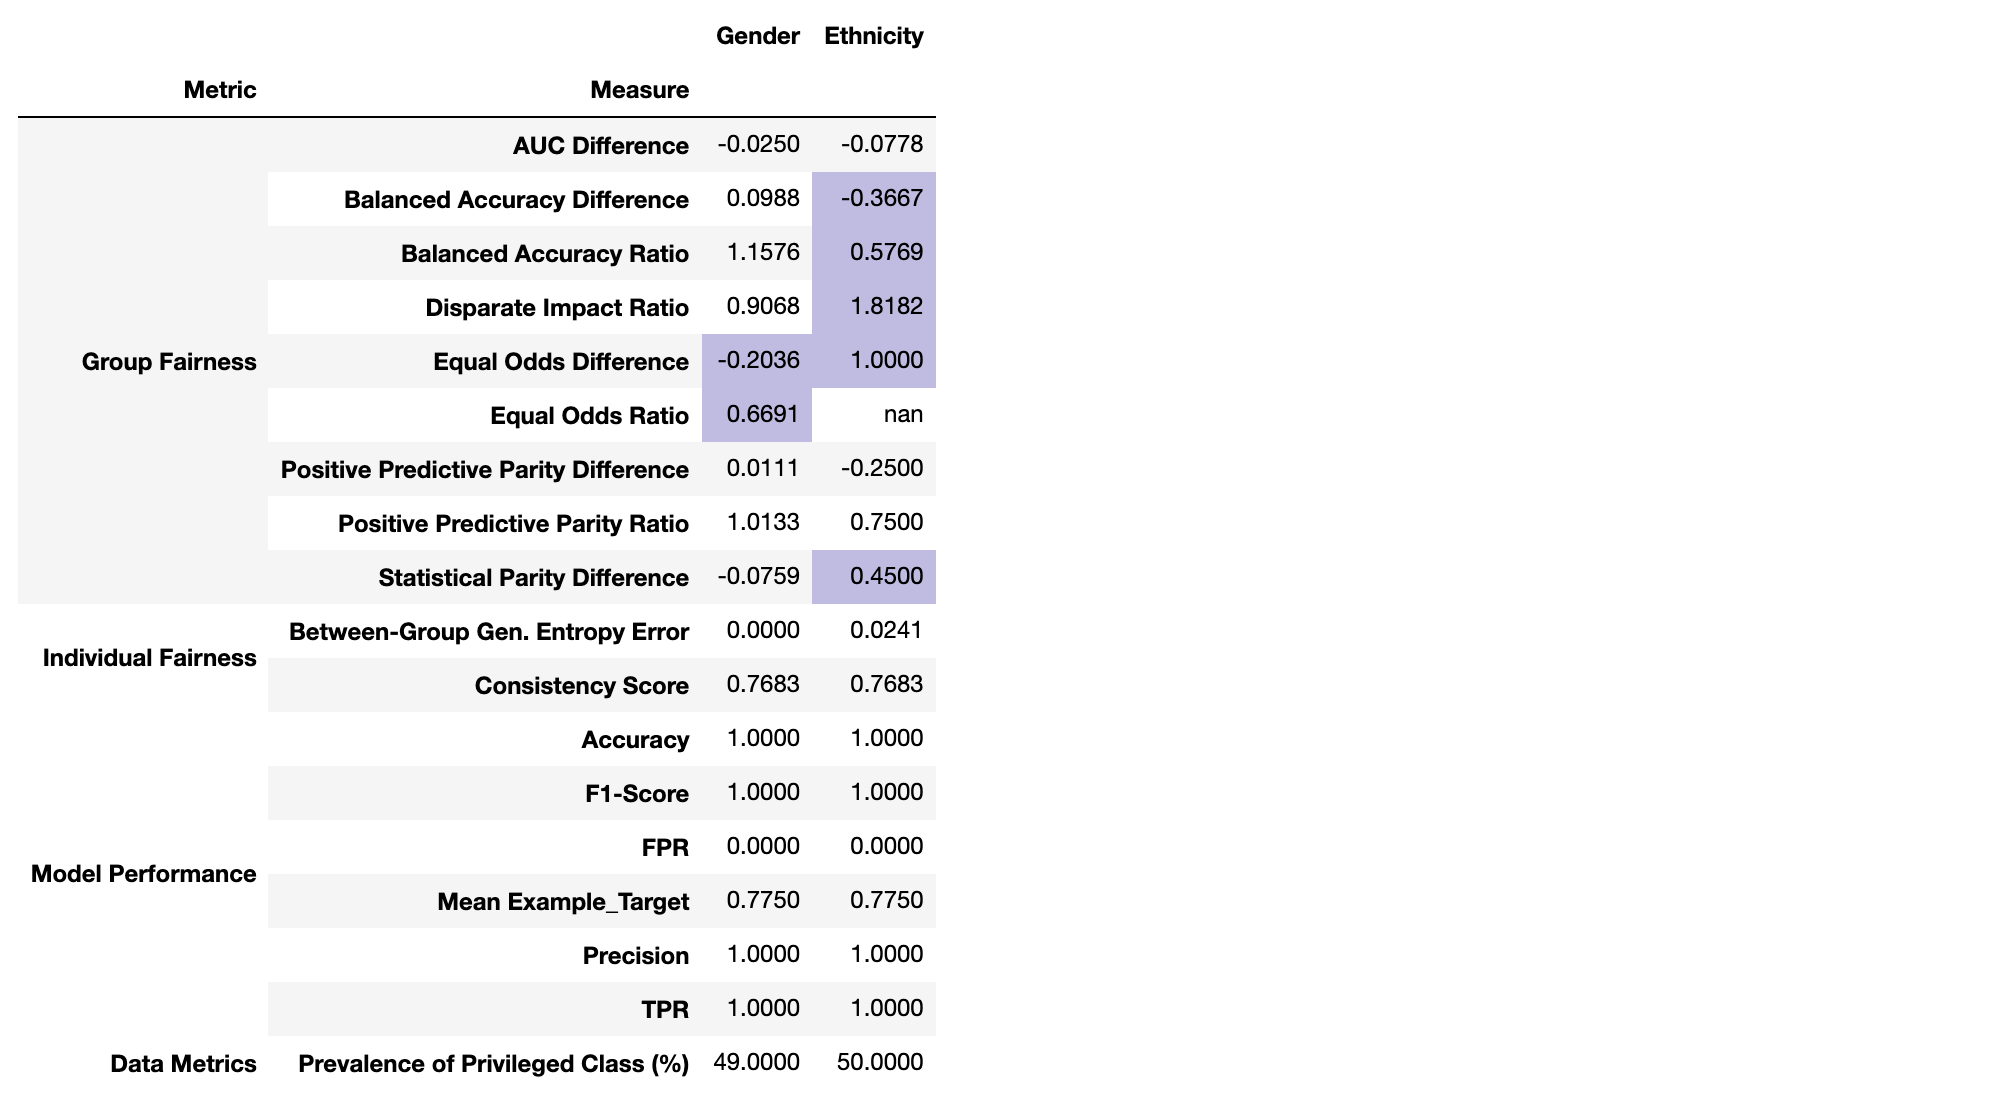Click the Metric header label
Screen dimensions: 2004x1100
point(219,90)
